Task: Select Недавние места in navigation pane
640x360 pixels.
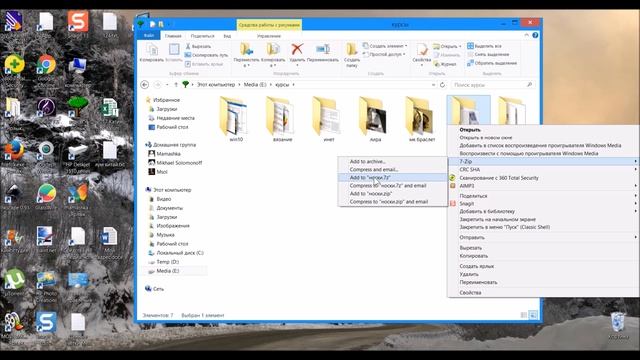Action: (175, 118)
